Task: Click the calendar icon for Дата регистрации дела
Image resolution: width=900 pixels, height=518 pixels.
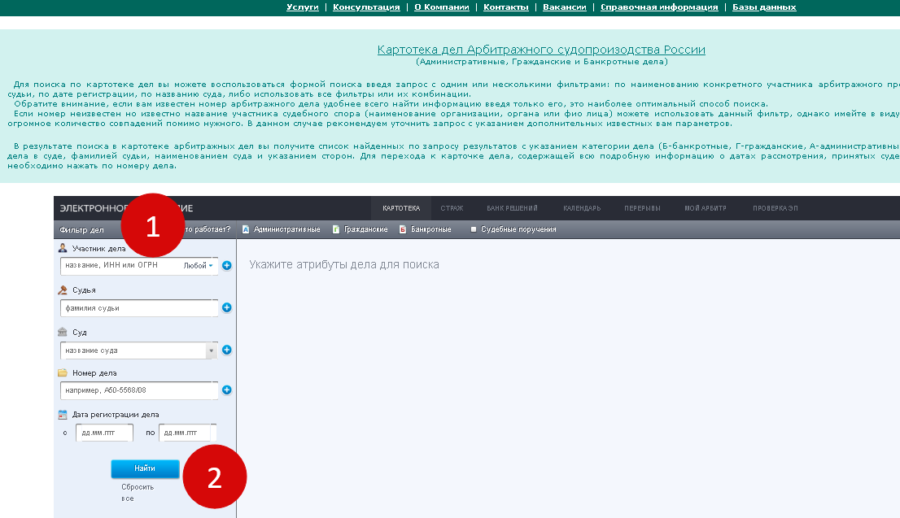Action: click(x=63, y=414)
